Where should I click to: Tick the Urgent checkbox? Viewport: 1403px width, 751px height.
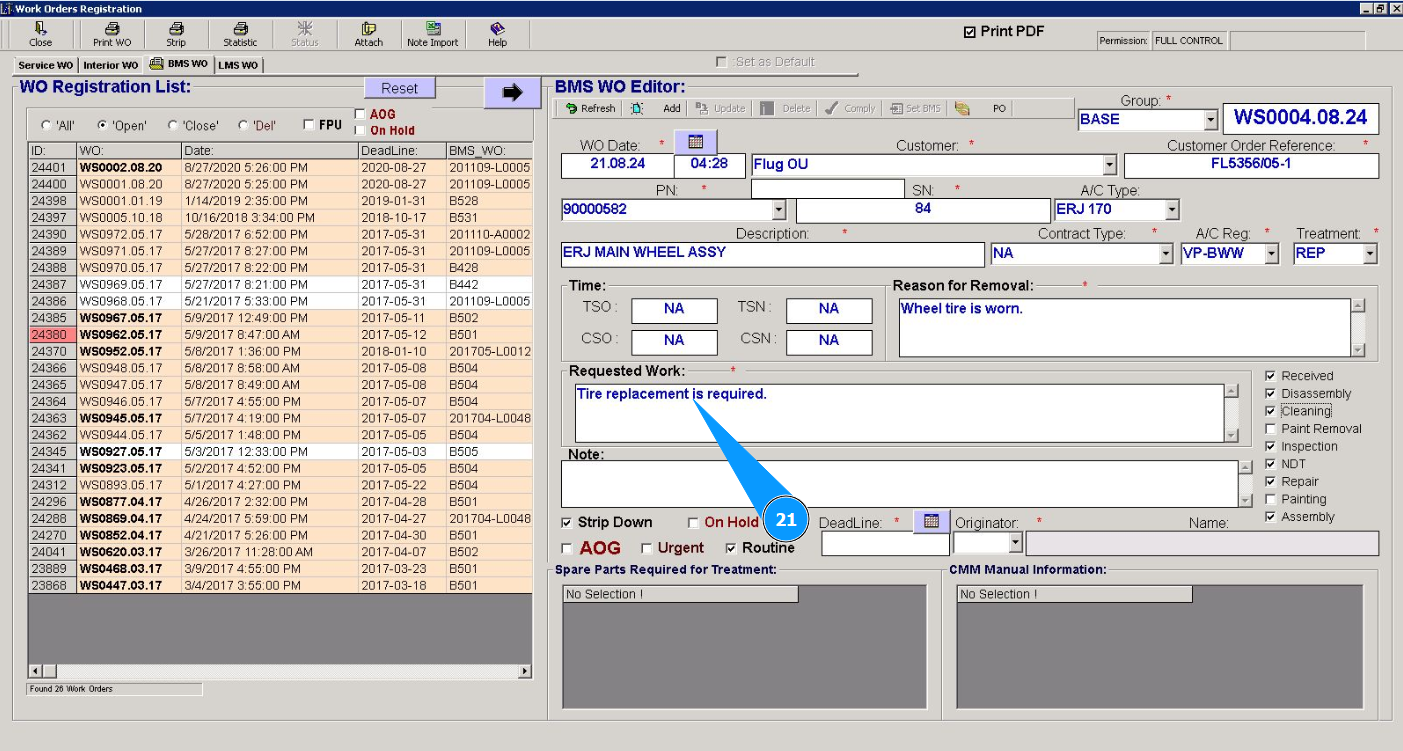point(647,549)
